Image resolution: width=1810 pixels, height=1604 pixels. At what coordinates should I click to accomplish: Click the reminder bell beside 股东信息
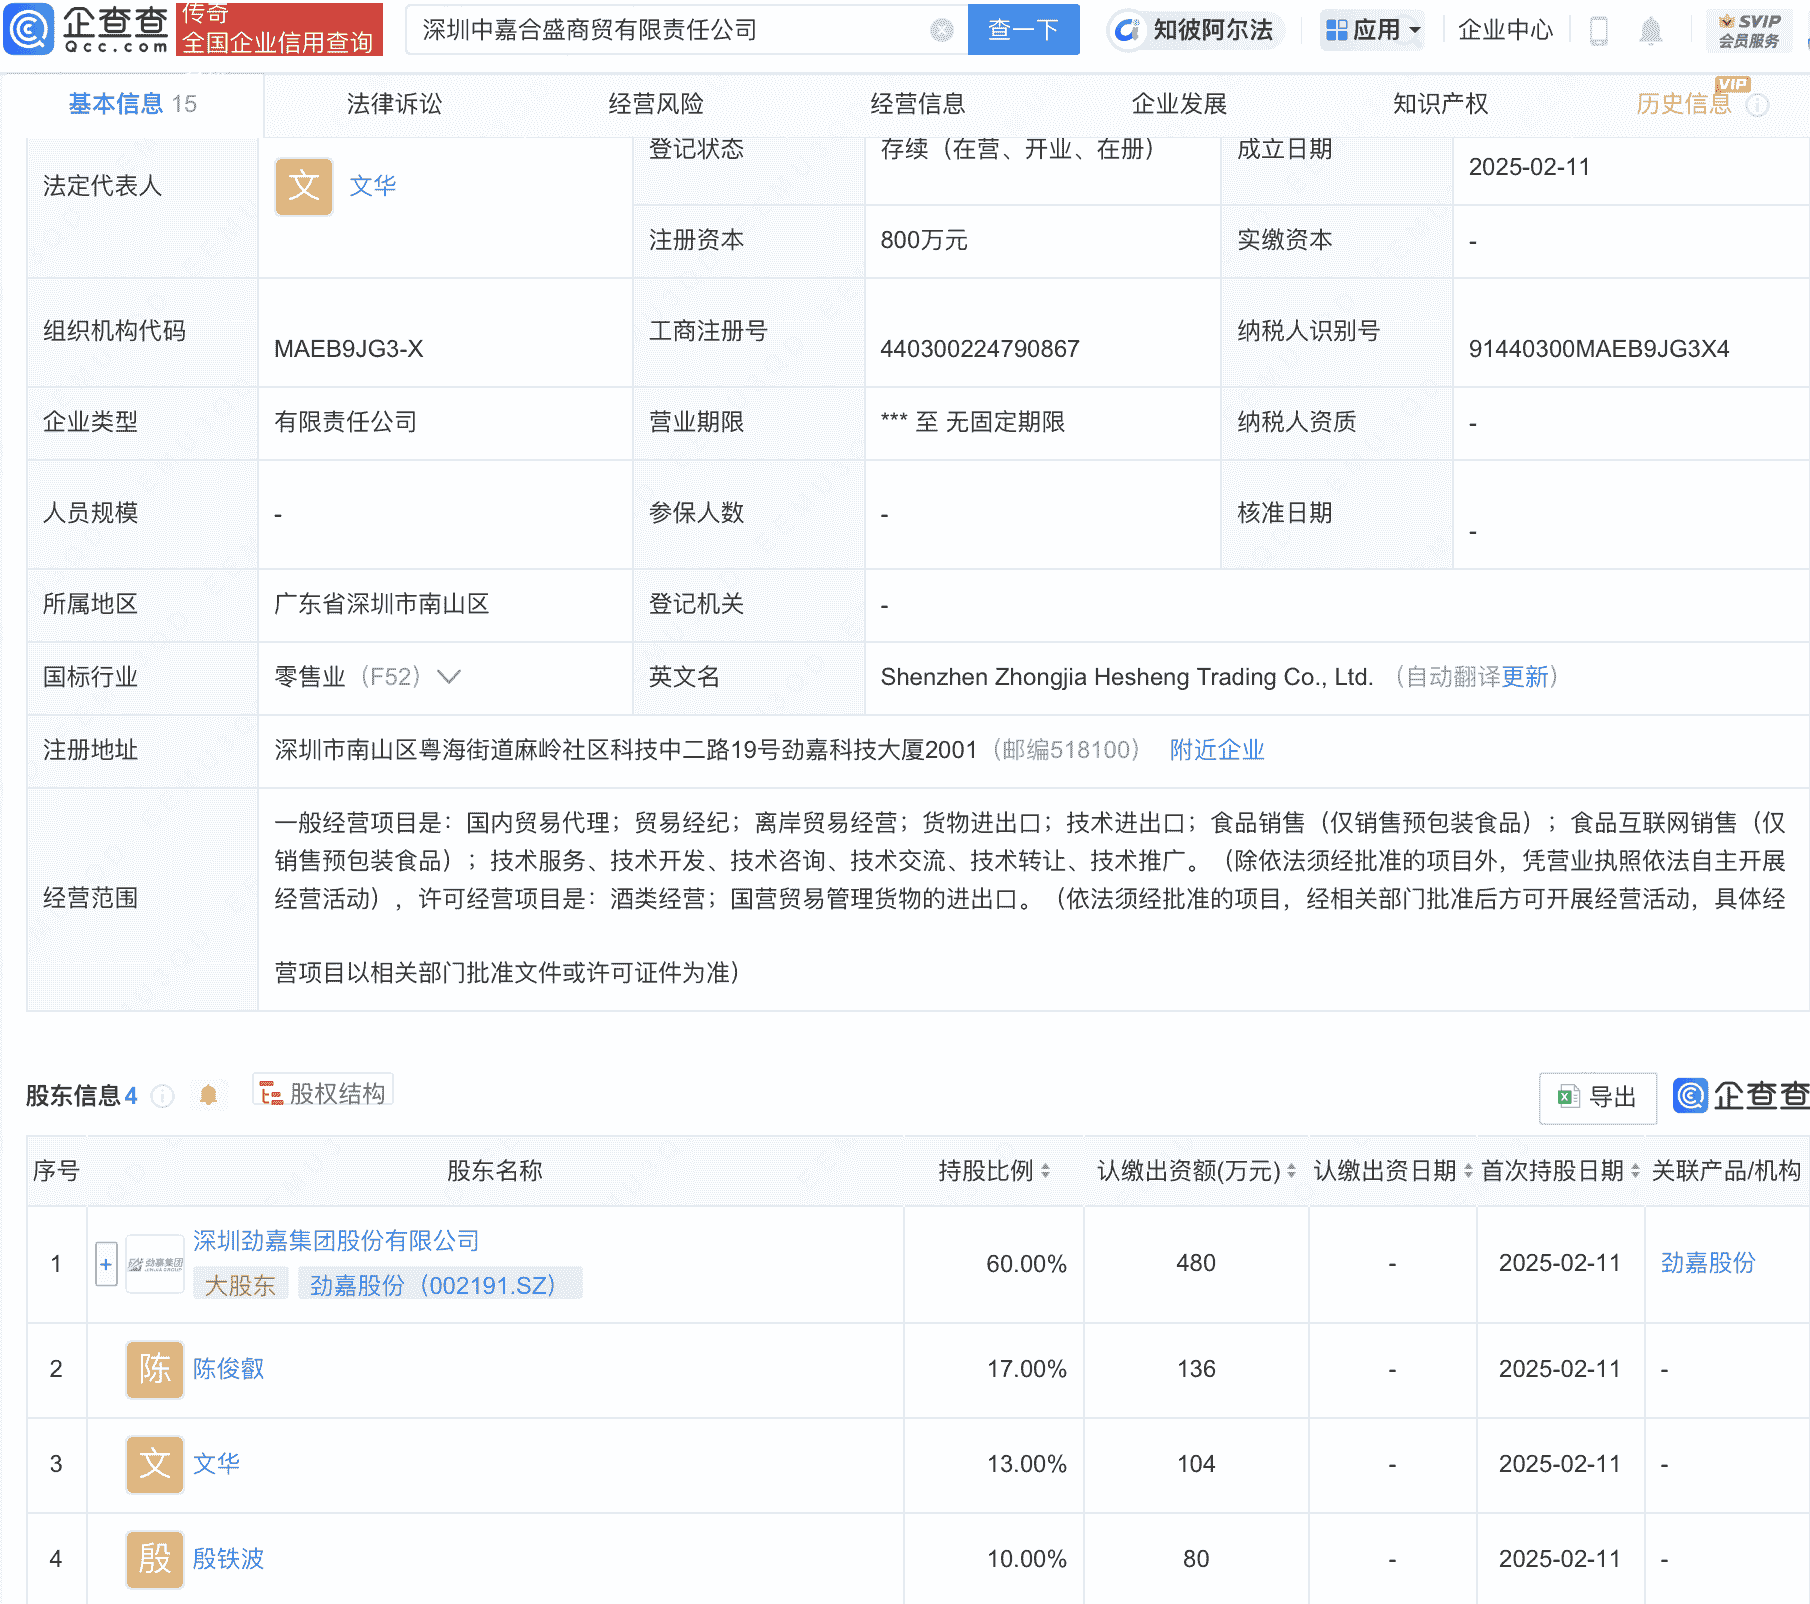pos(209,1095)
